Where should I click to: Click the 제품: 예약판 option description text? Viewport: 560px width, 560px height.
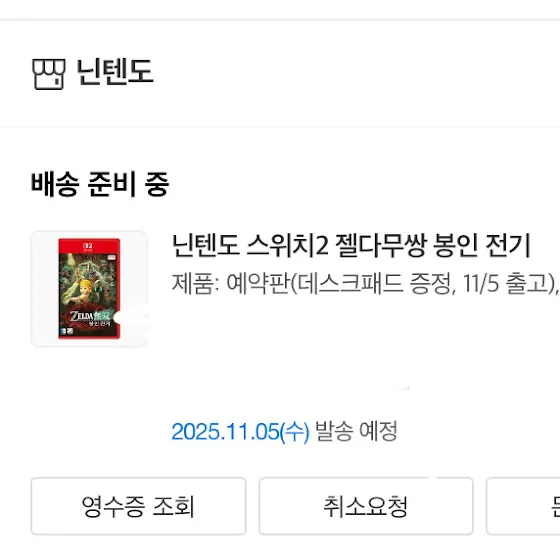[x=365, y=284]
